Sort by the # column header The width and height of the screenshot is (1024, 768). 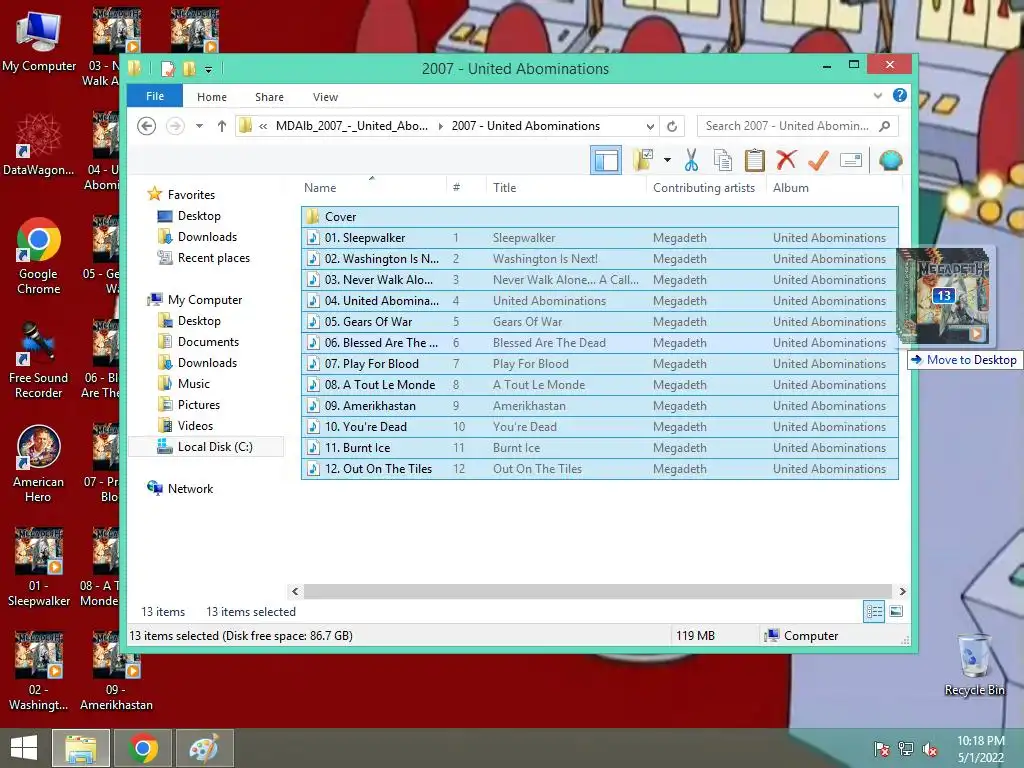[x=456, y=187]
